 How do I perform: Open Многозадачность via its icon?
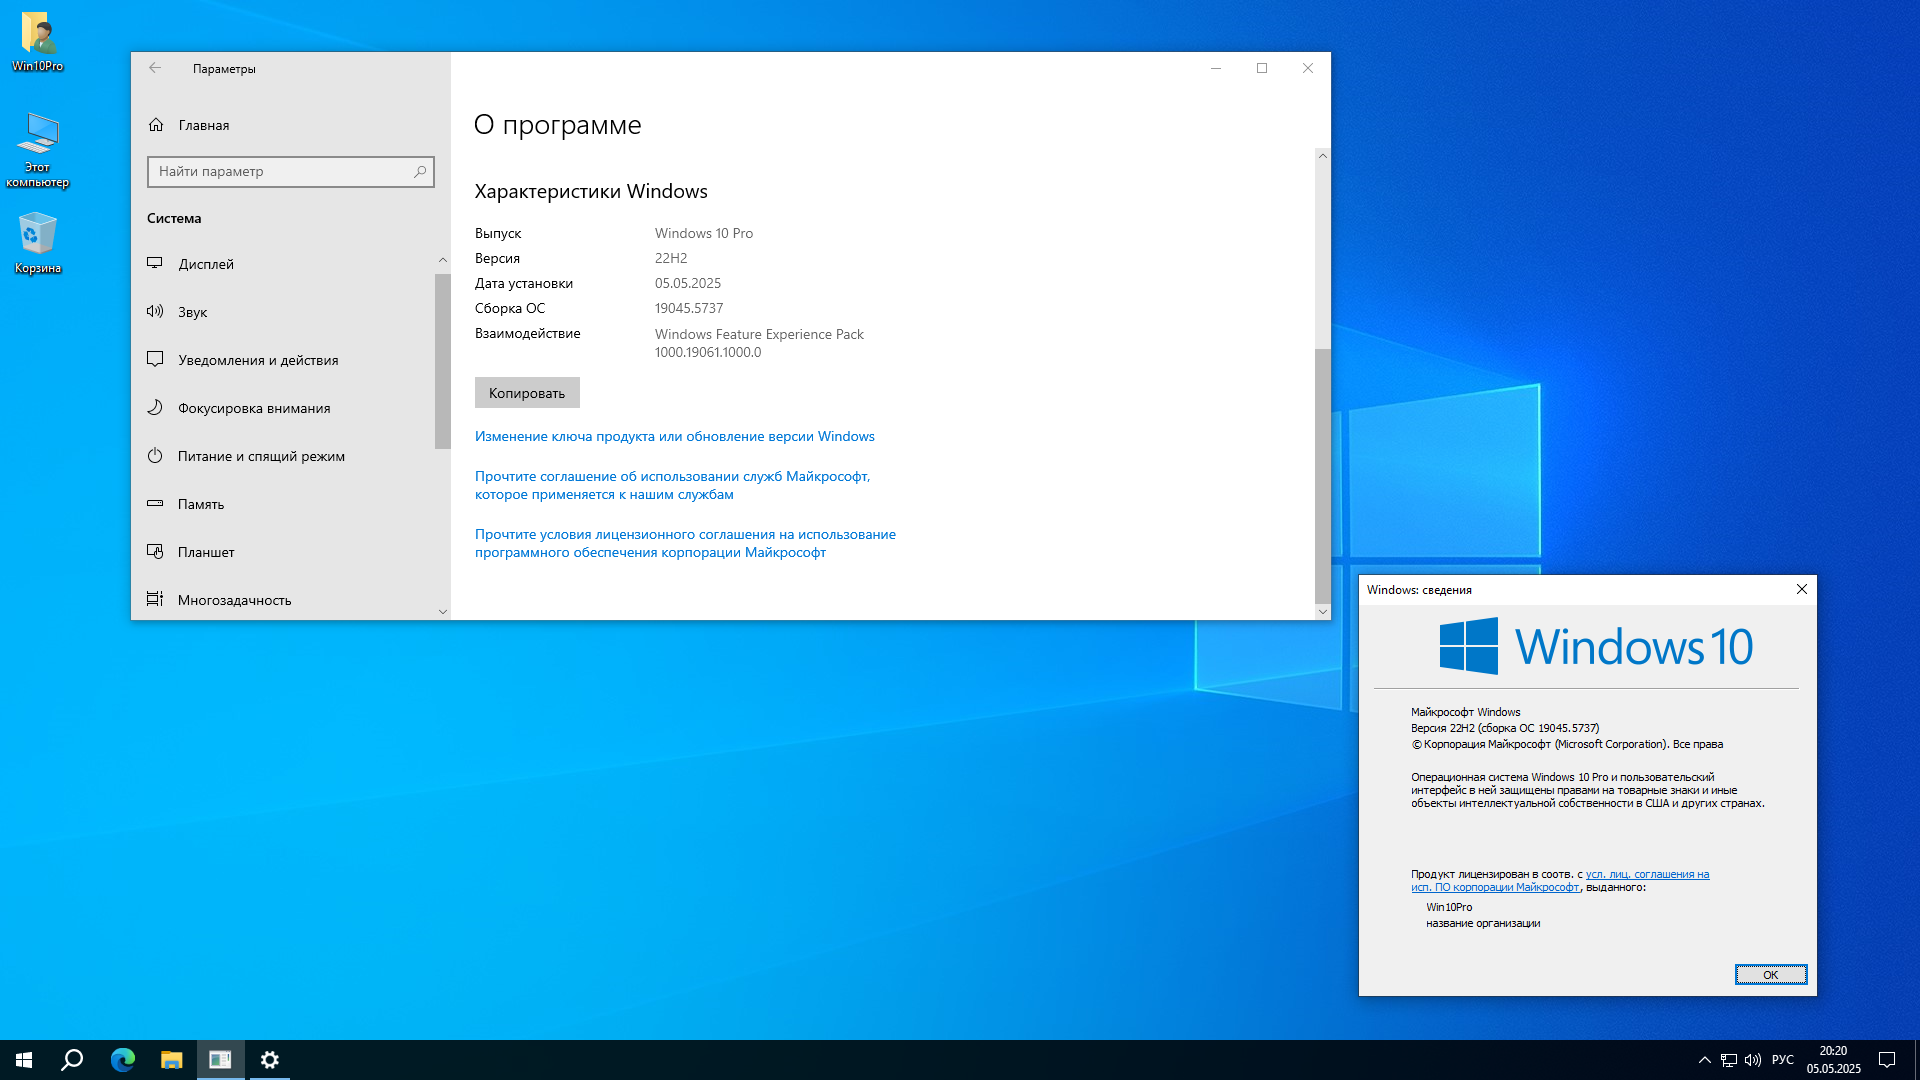click(155, 599)
